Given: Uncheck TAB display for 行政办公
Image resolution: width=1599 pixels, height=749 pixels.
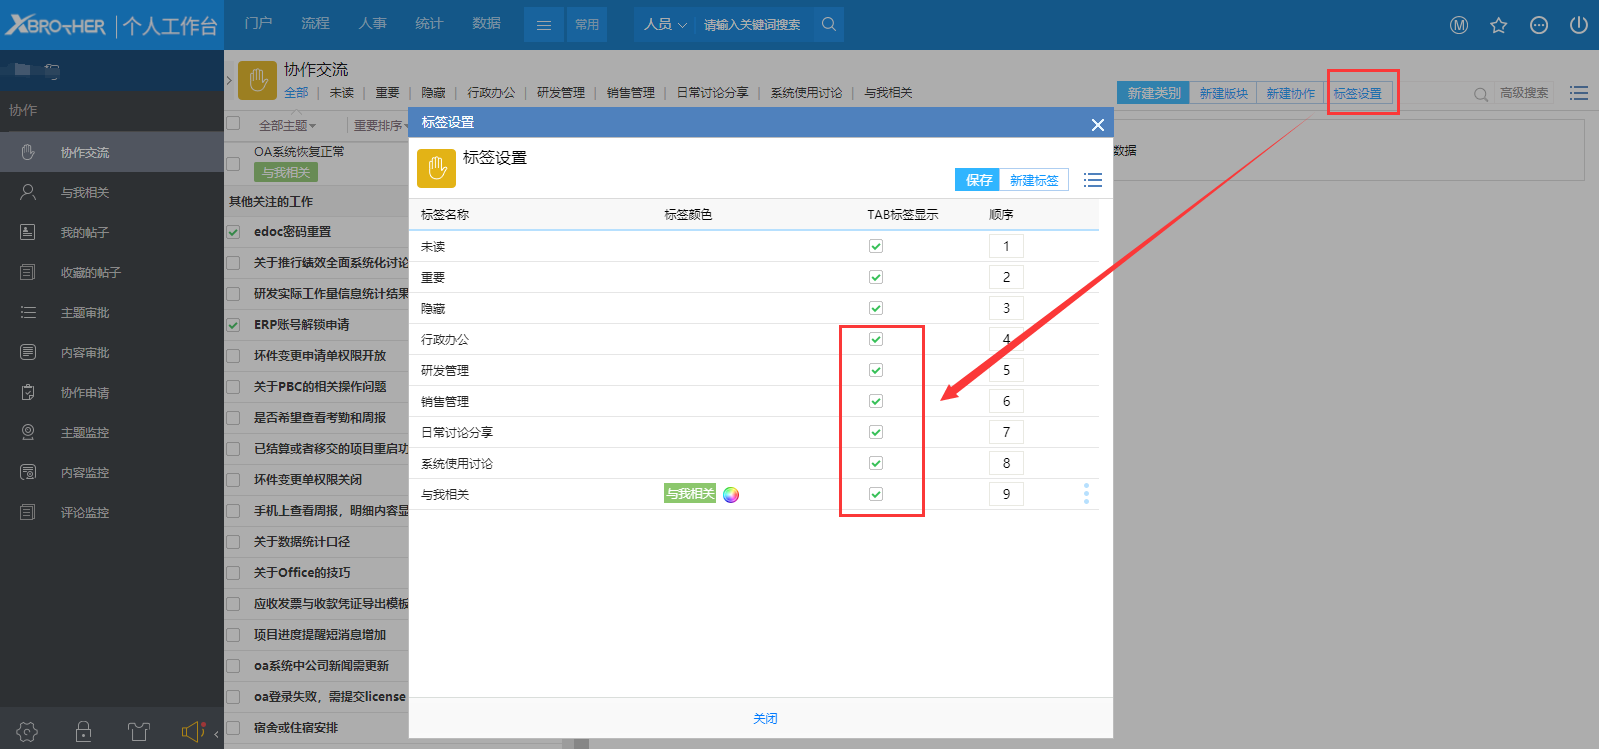Looking at the screenshot, I should 876,339.
